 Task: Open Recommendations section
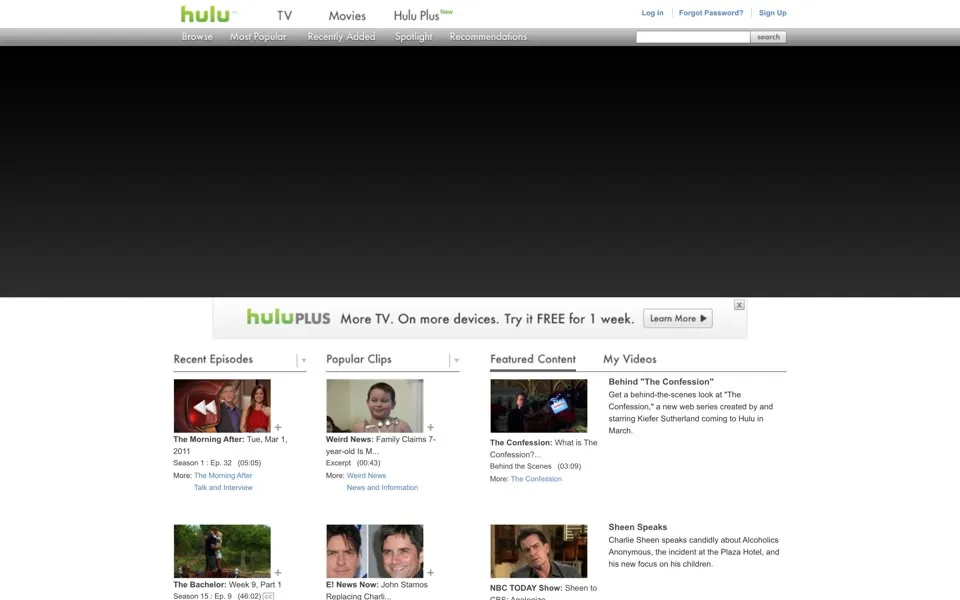(x=488, y=37)
